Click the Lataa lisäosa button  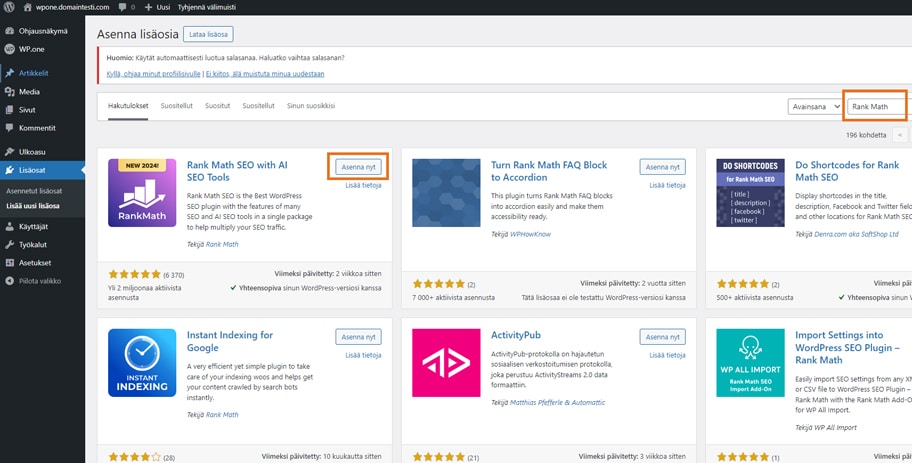click(x=208, y=34)
